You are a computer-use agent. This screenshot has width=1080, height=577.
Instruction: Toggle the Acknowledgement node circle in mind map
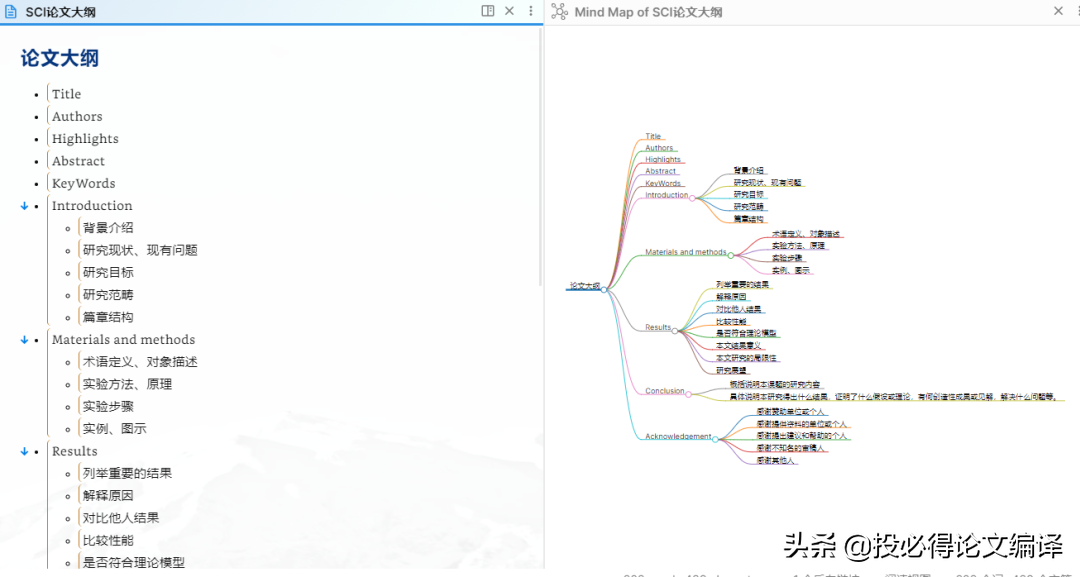coord(715,438)
